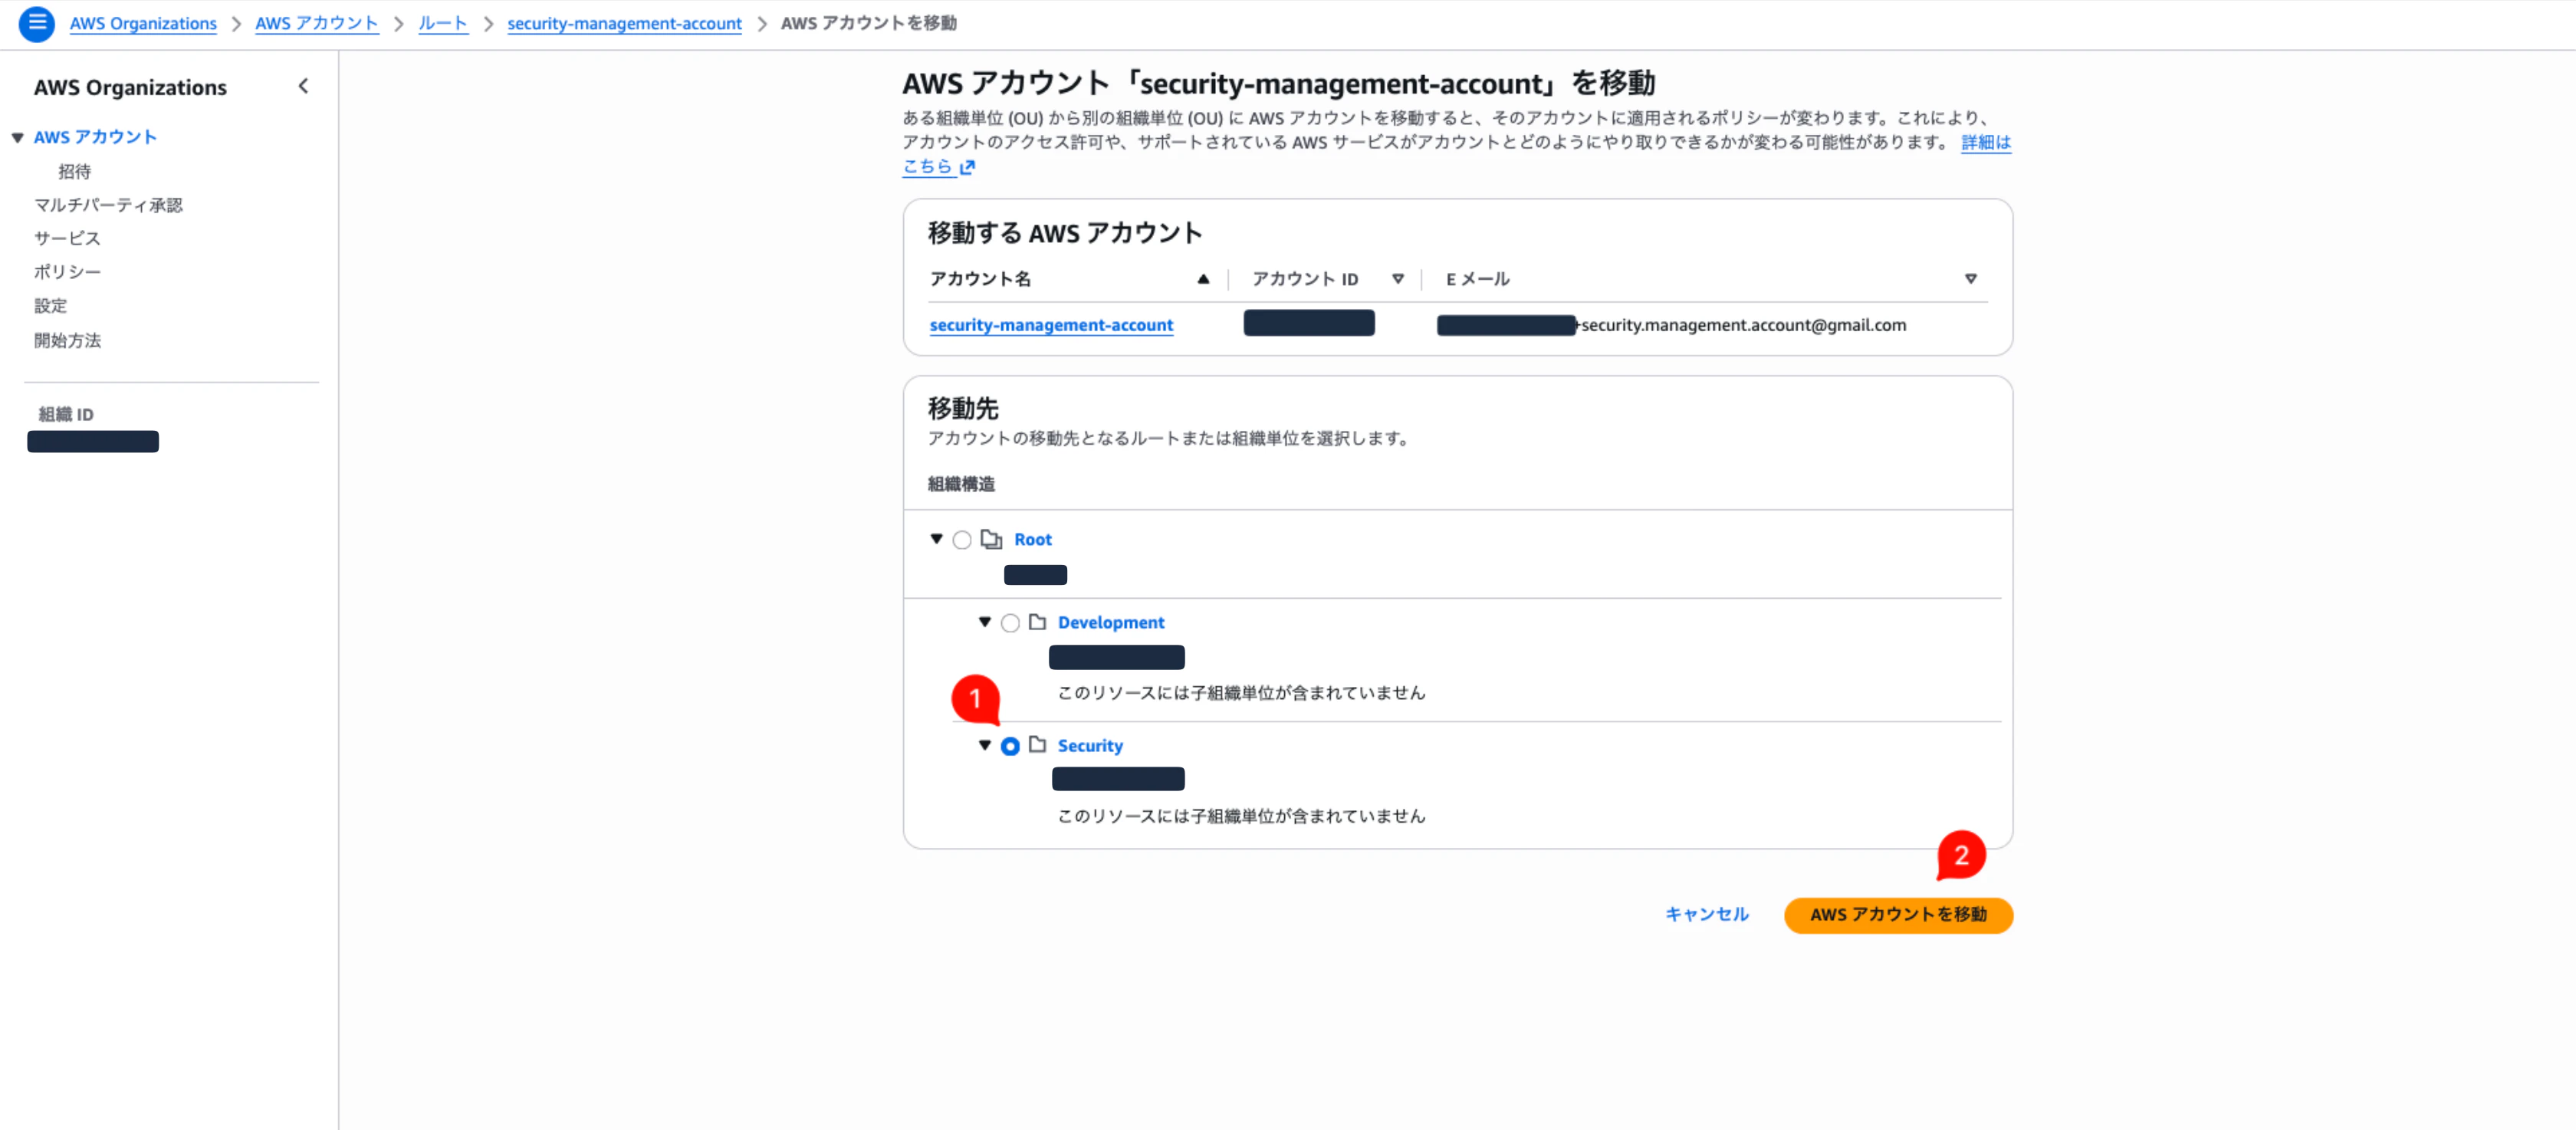This screenshot has width=2576, height=1130.
Task: Collapse the Development tree node
Action: pos(985,622)
